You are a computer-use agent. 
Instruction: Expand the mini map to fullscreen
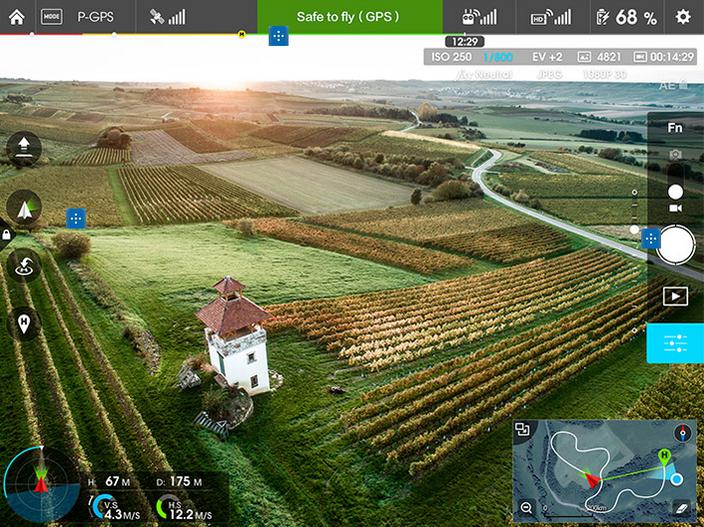tap(522, 430)
